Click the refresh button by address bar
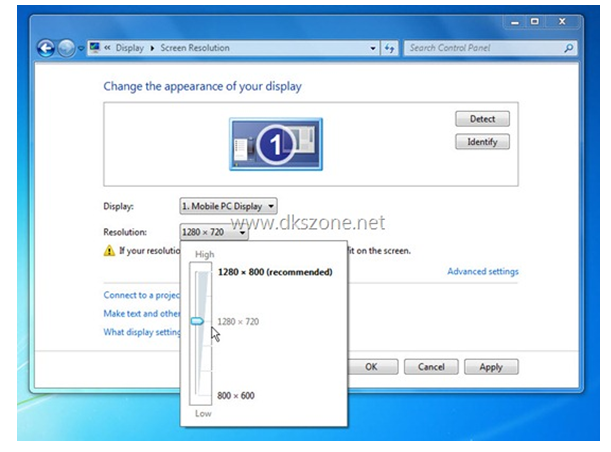The height and width of the screenshot is (452, 611). click(389, 48)
